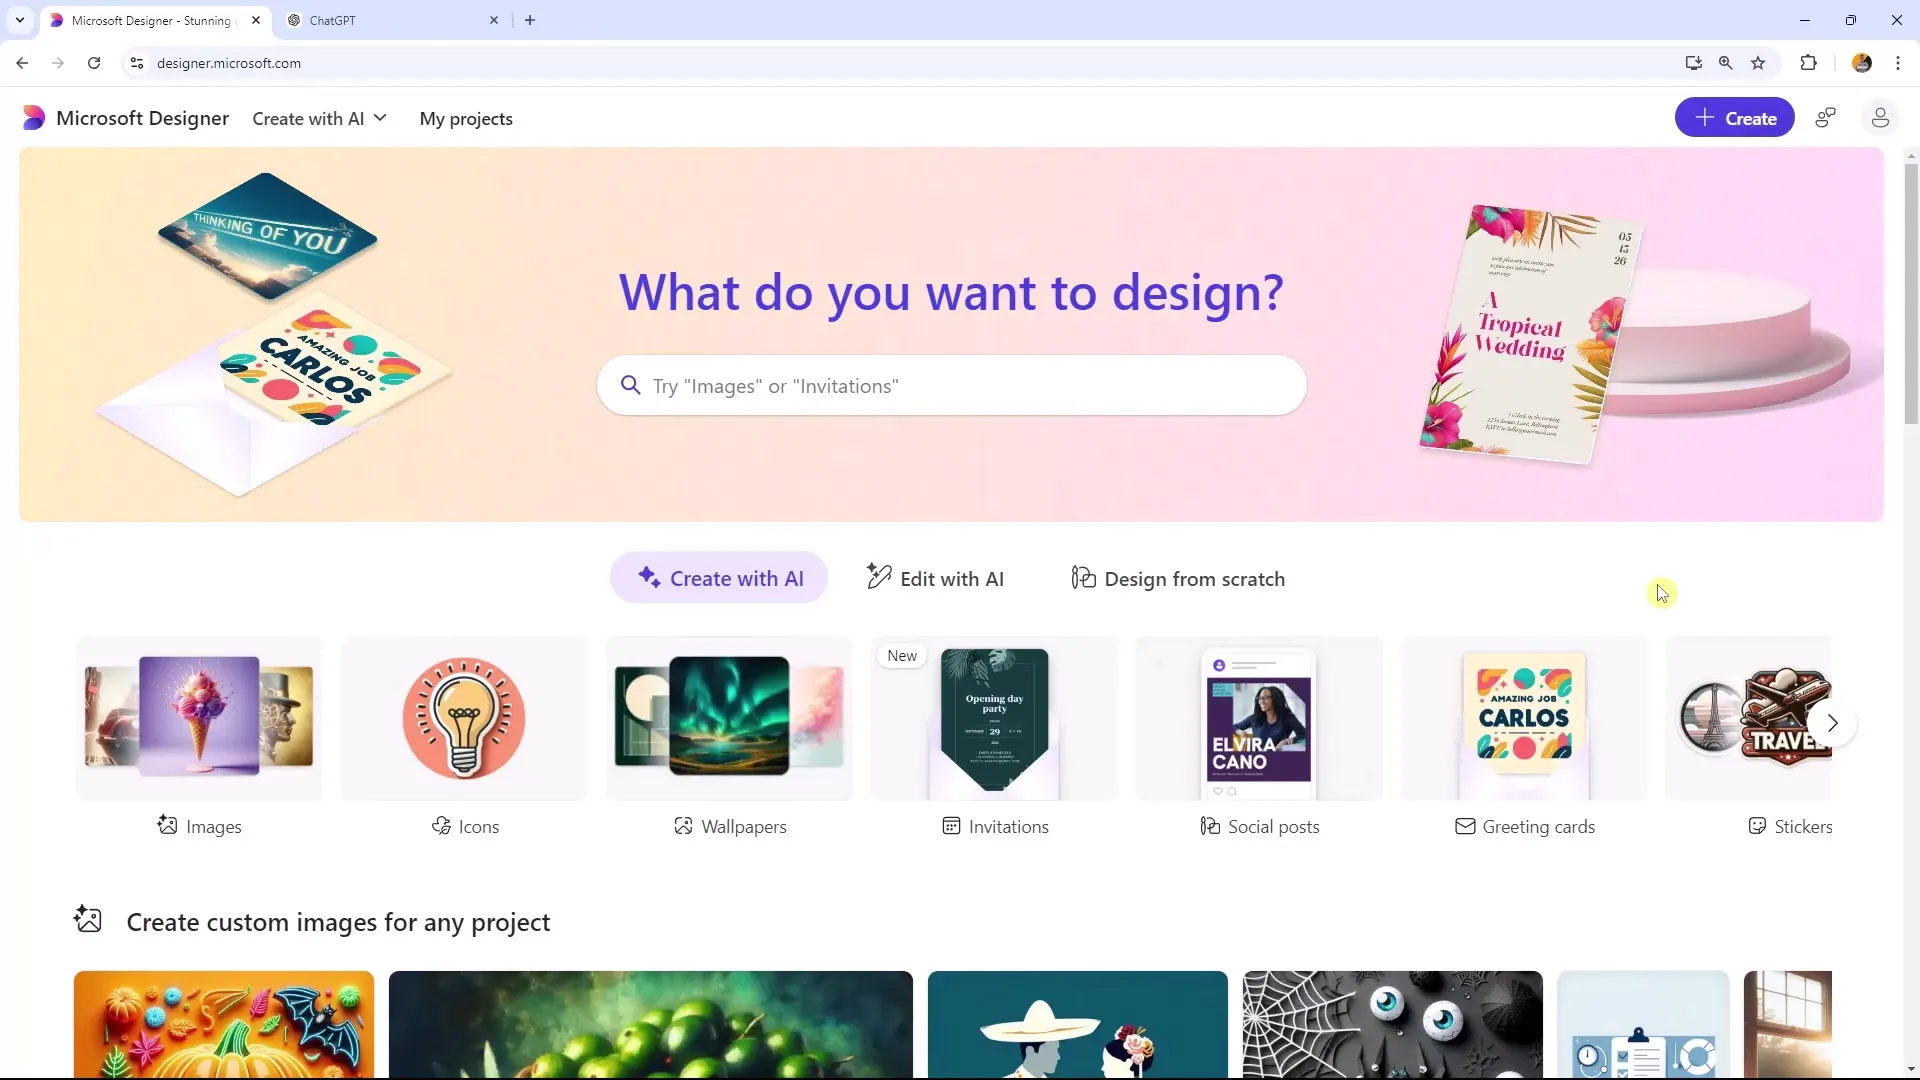Click the Social posts category icon

point(1209,825)
